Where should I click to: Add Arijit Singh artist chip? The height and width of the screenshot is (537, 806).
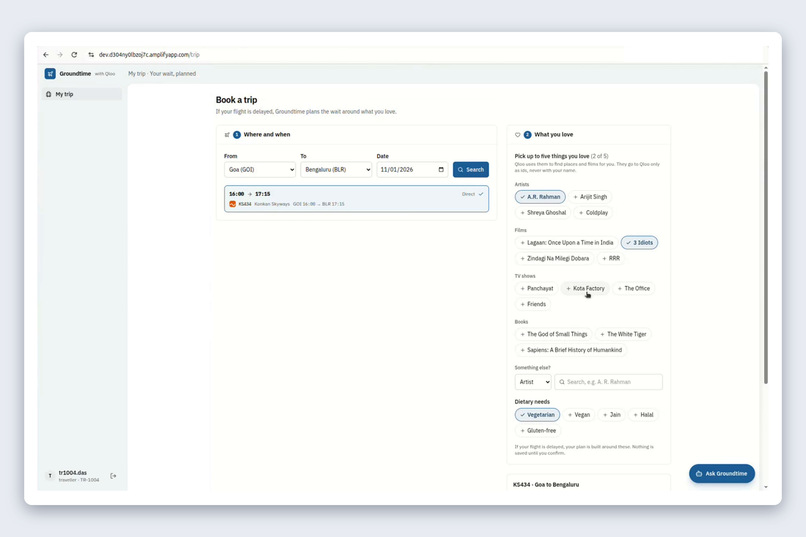tap(590, 197)
